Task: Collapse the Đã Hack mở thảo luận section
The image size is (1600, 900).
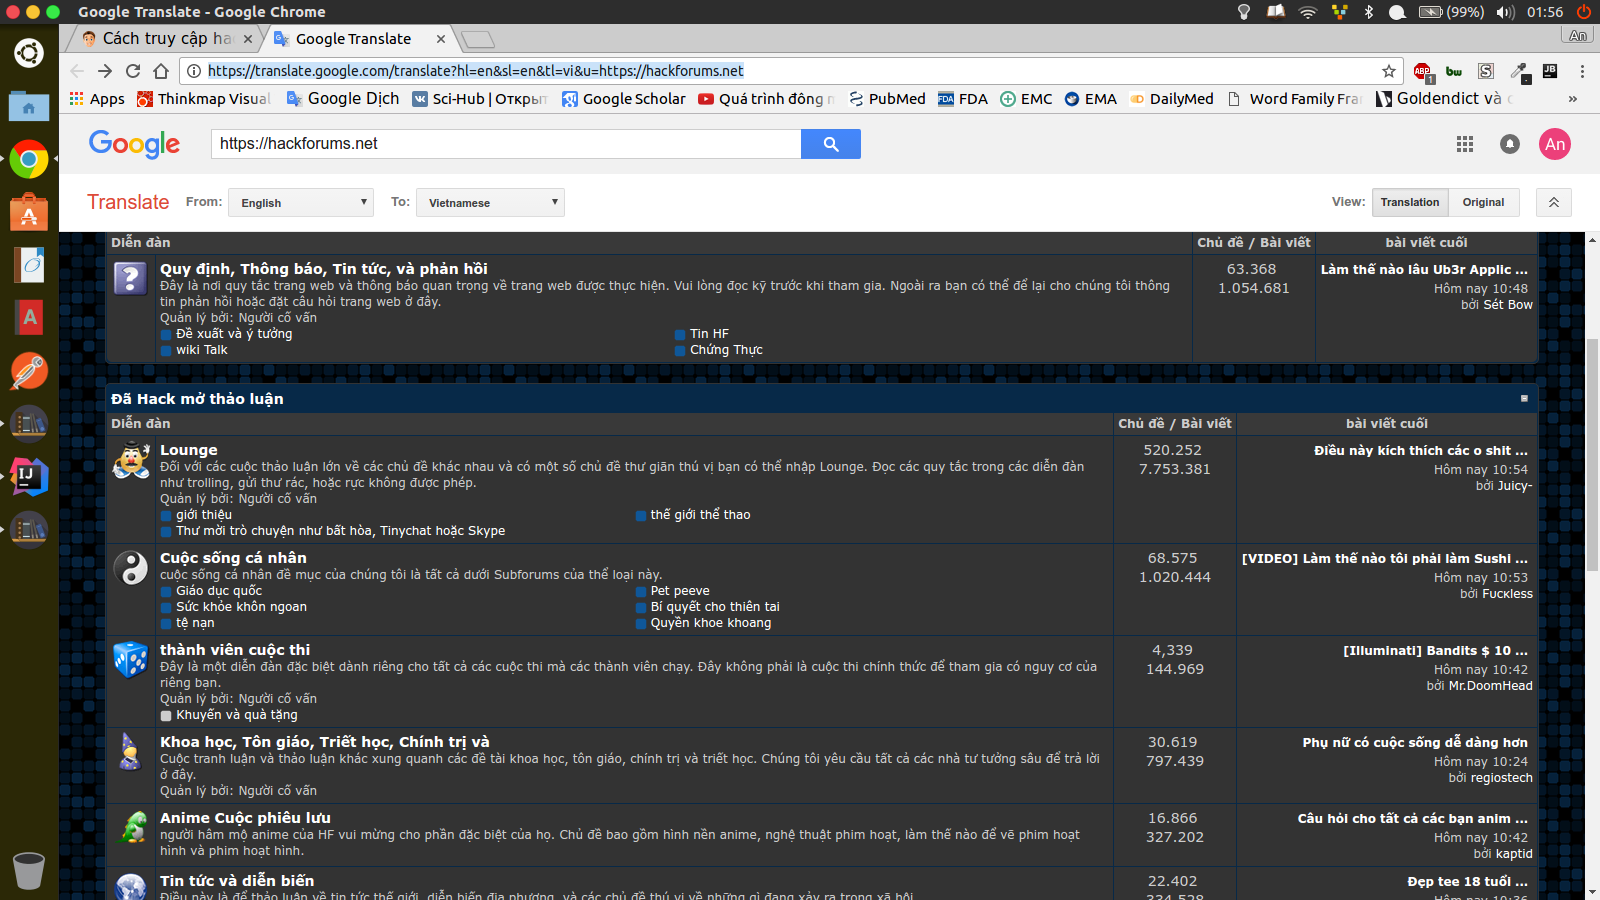Action: pos(1524,398)
